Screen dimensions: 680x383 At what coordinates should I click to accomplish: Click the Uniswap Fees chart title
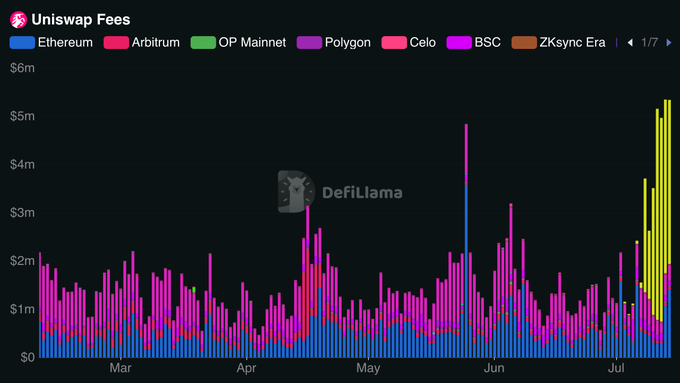(x=81, y=20)
